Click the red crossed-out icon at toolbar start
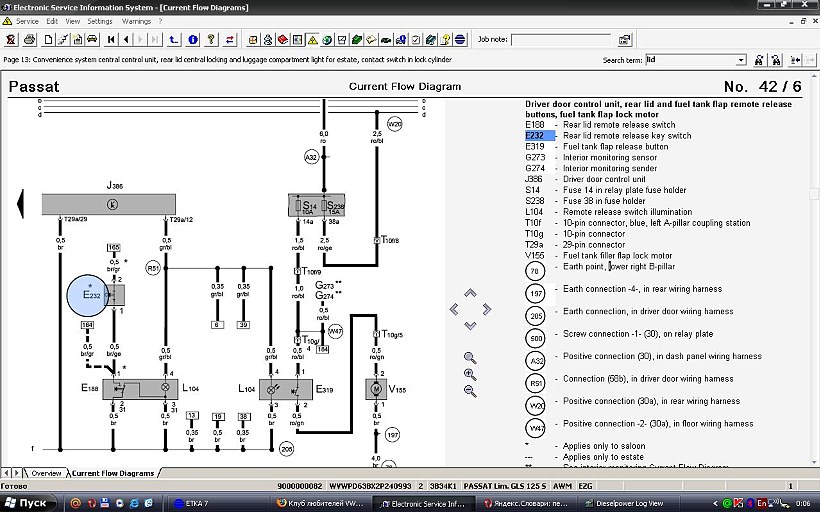This screenshot has height=512, width=820. click(11, 39)
